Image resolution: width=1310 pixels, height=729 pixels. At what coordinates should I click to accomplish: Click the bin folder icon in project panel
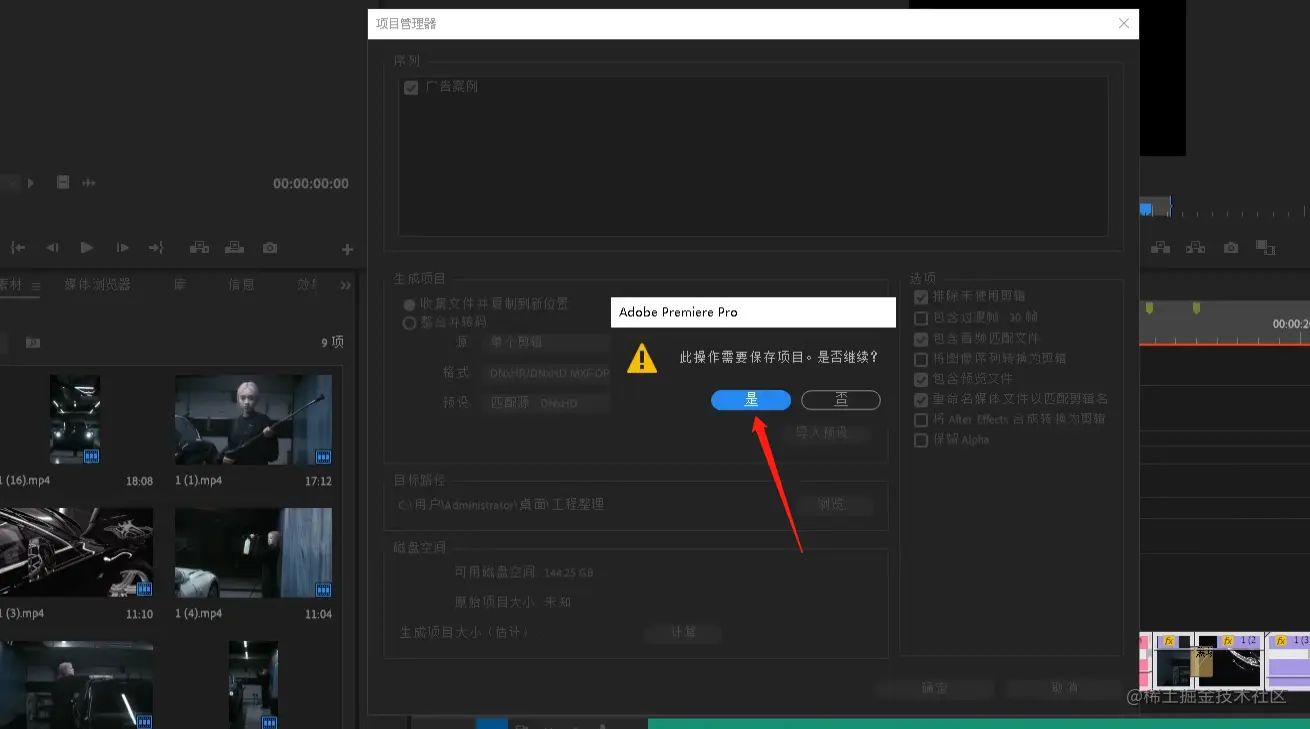tap(33, 342)
